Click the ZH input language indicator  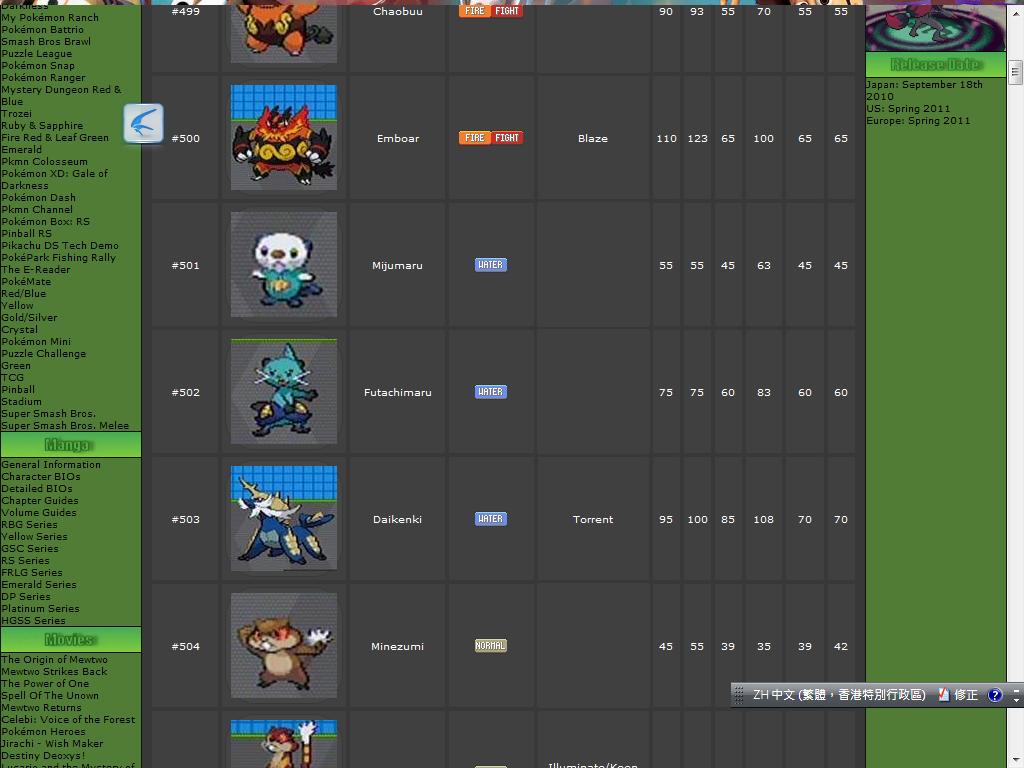click(839, 695)
